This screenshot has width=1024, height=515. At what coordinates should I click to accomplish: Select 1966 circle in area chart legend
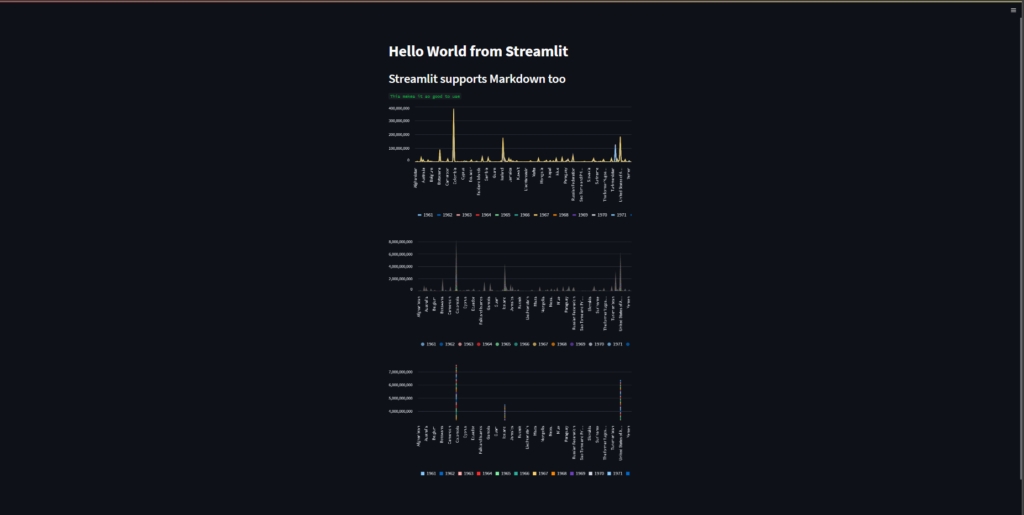coord(516,344)
